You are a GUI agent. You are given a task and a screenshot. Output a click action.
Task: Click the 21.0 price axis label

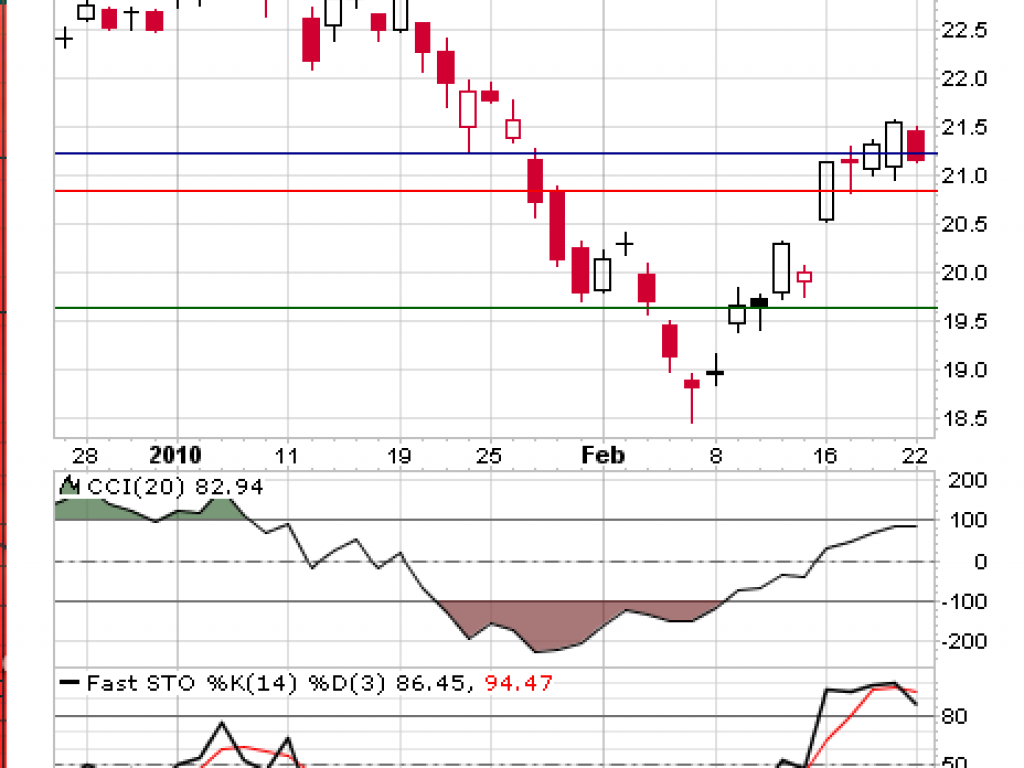coord(964,176)
